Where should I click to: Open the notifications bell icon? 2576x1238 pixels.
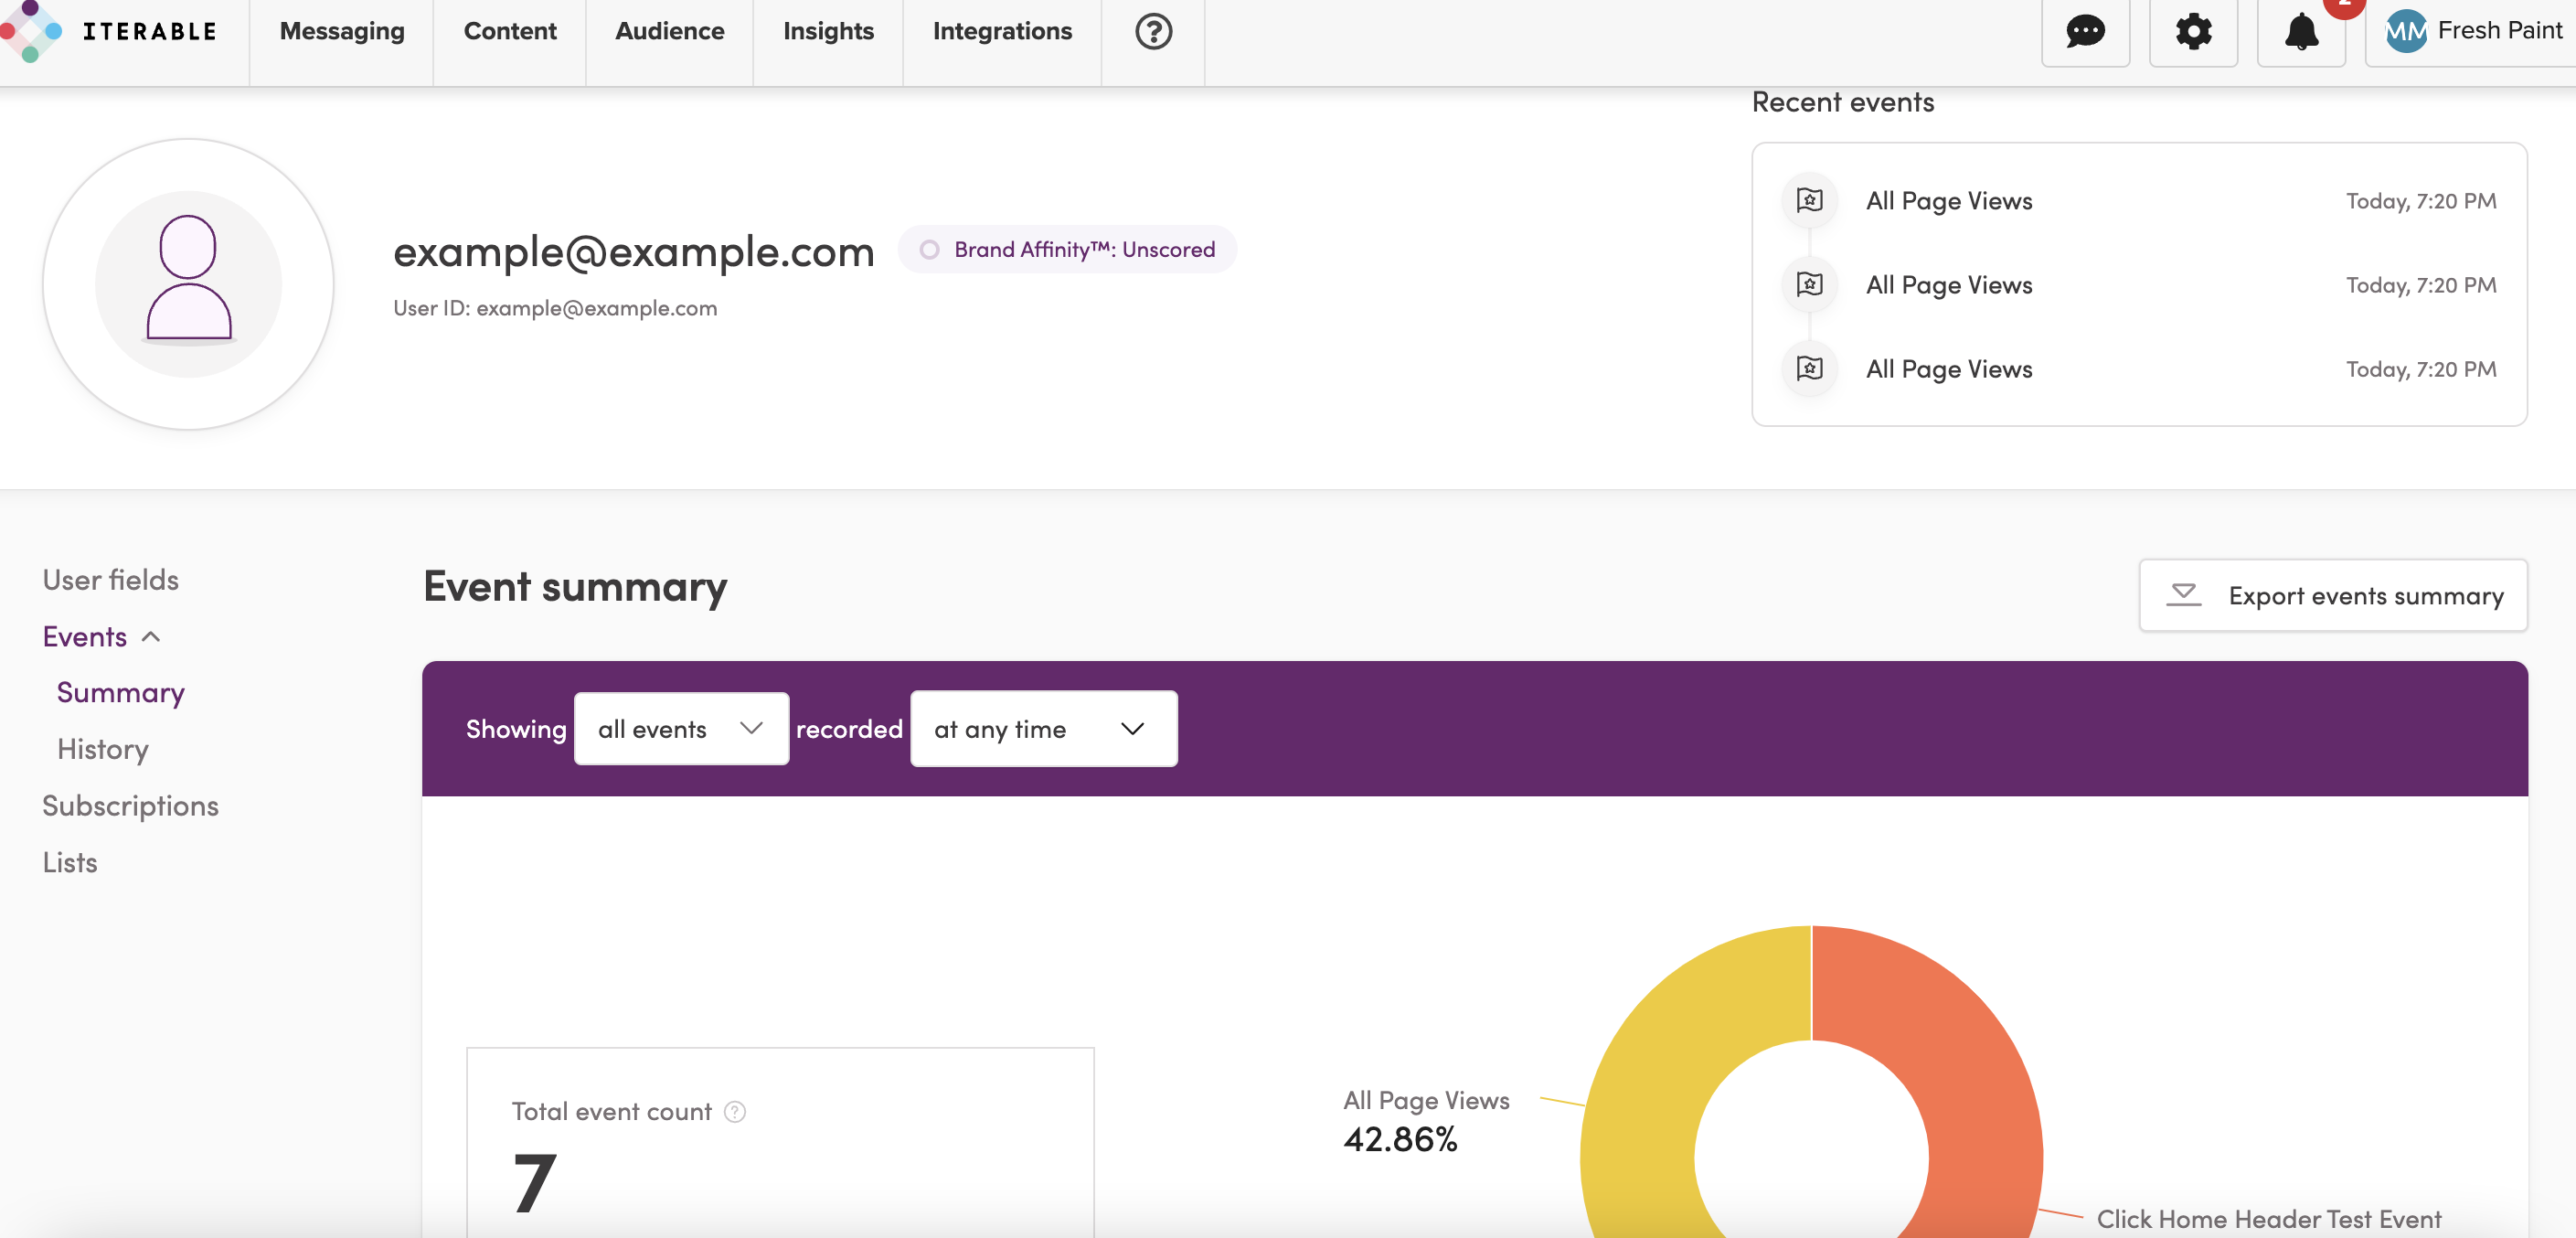coord(2301,32)
